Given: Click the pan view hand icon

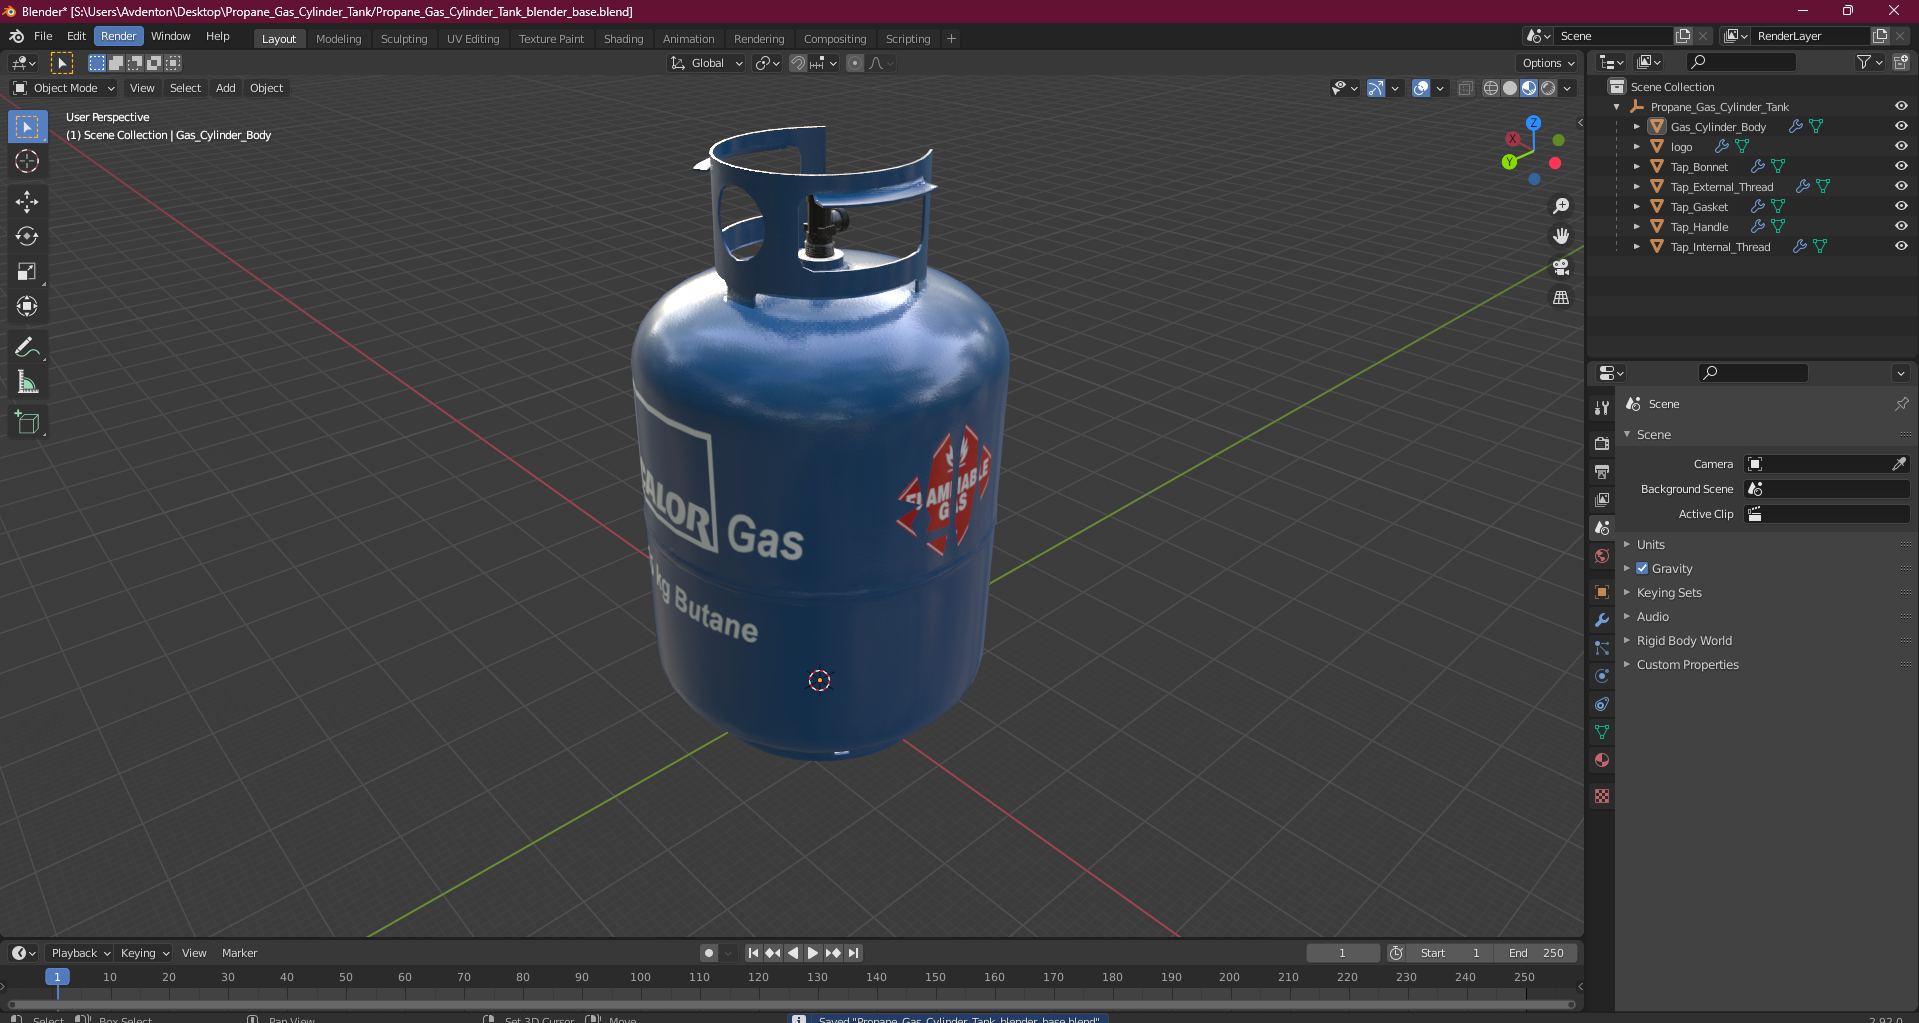Looking at the screenshot, I should pos(1561,236).
